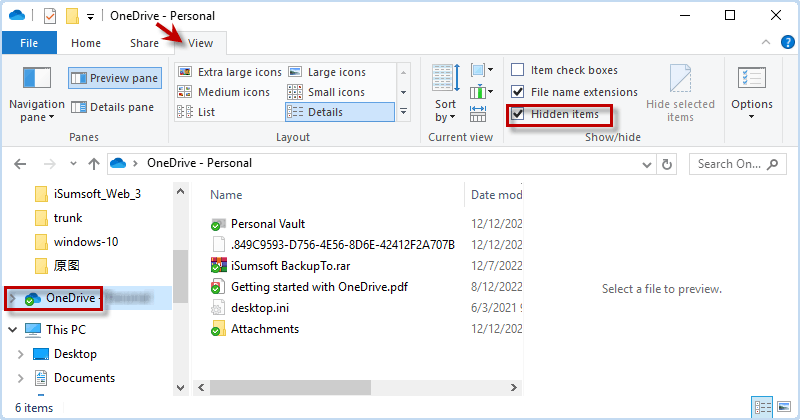
Task: Select the .849C9593-D756 hidden file
Action: click(x=342, y=245)
